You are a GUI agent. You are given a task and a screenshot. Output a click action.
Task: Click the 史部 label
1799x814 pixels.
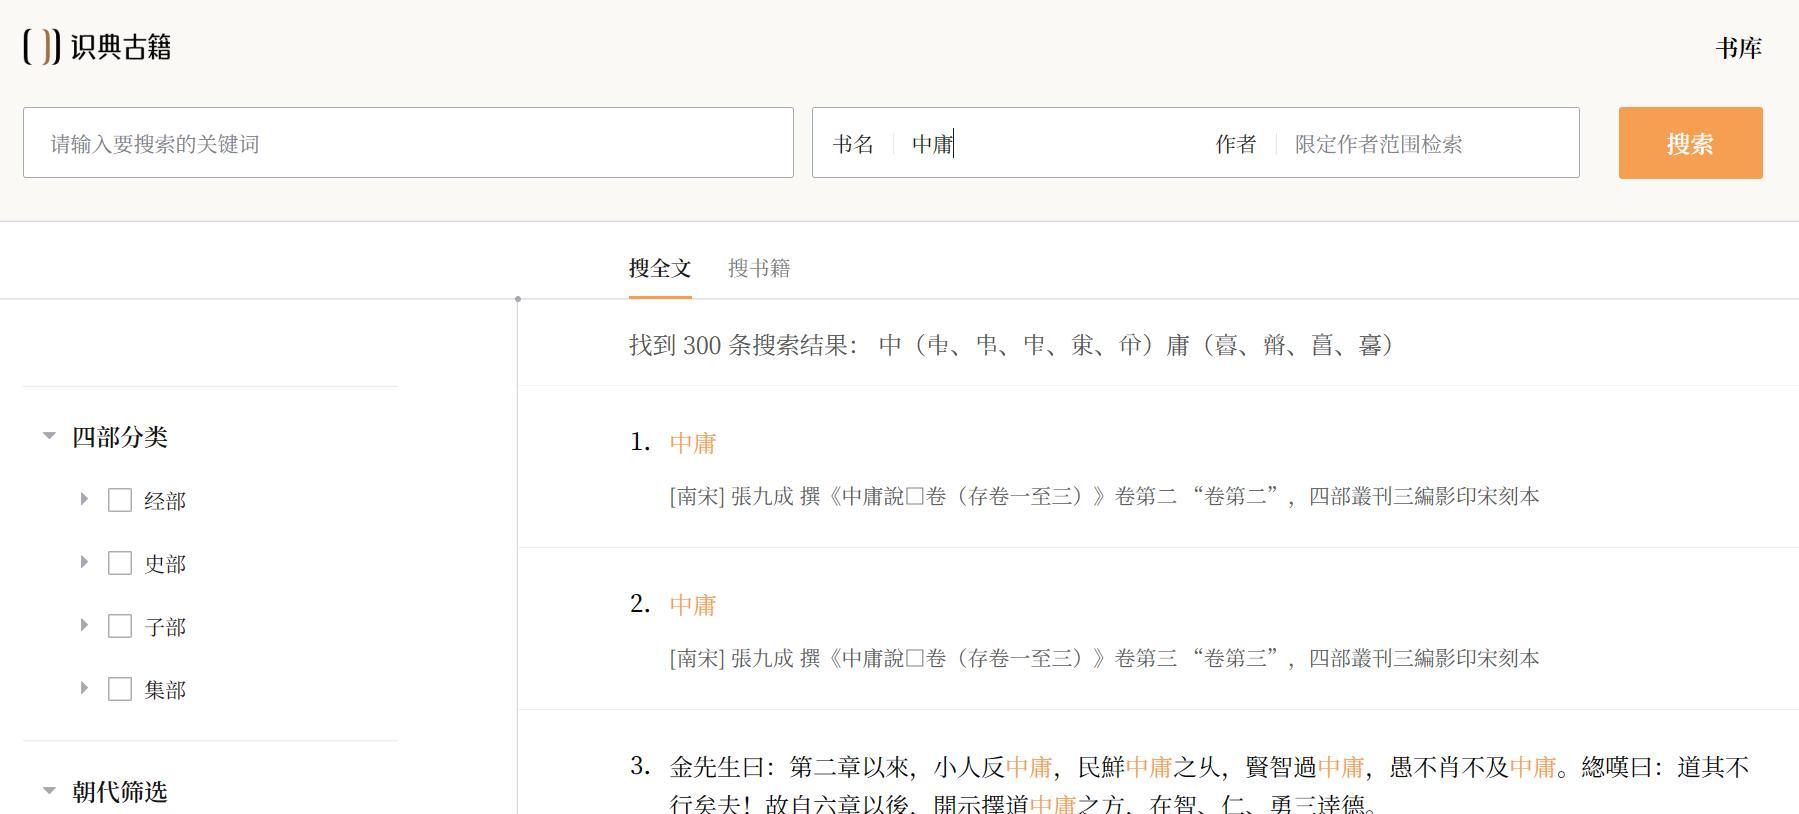pos(165,564)
